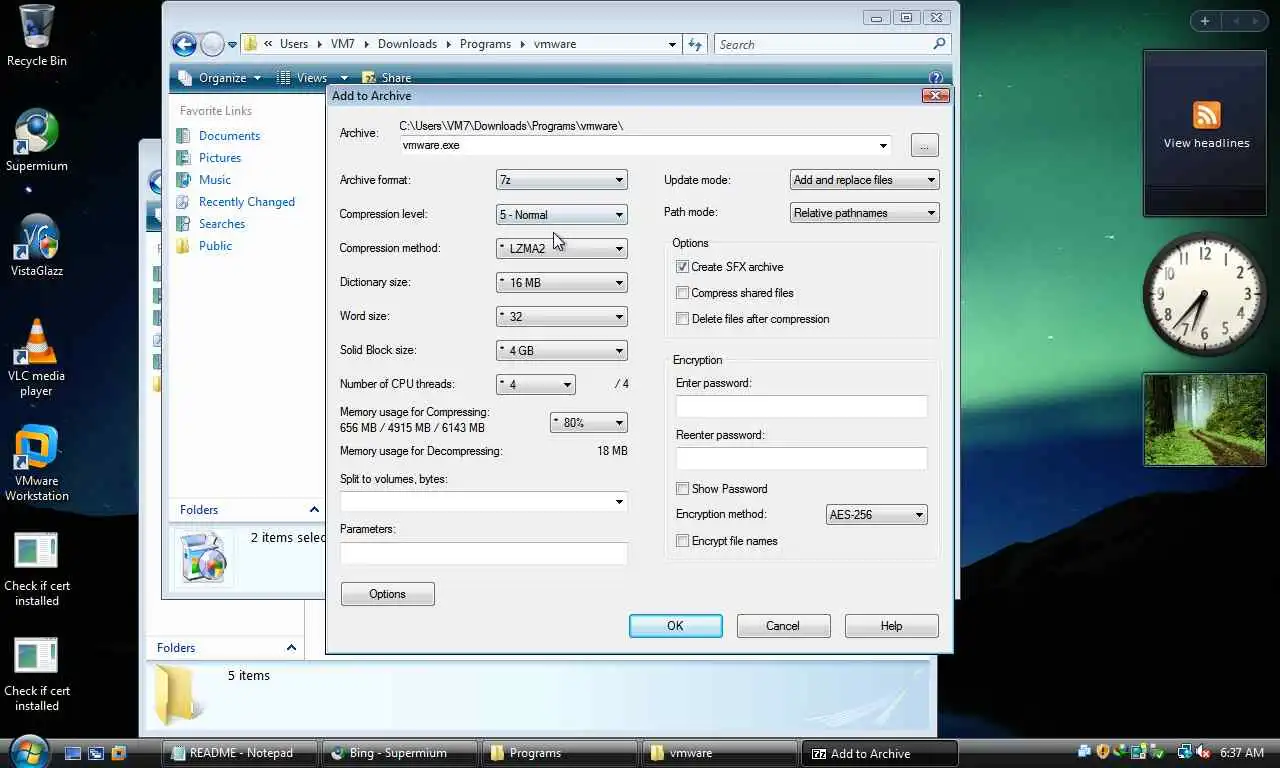Open VistaGlazz desktop shortcut

pyautogui.click(x=37, y=246)
